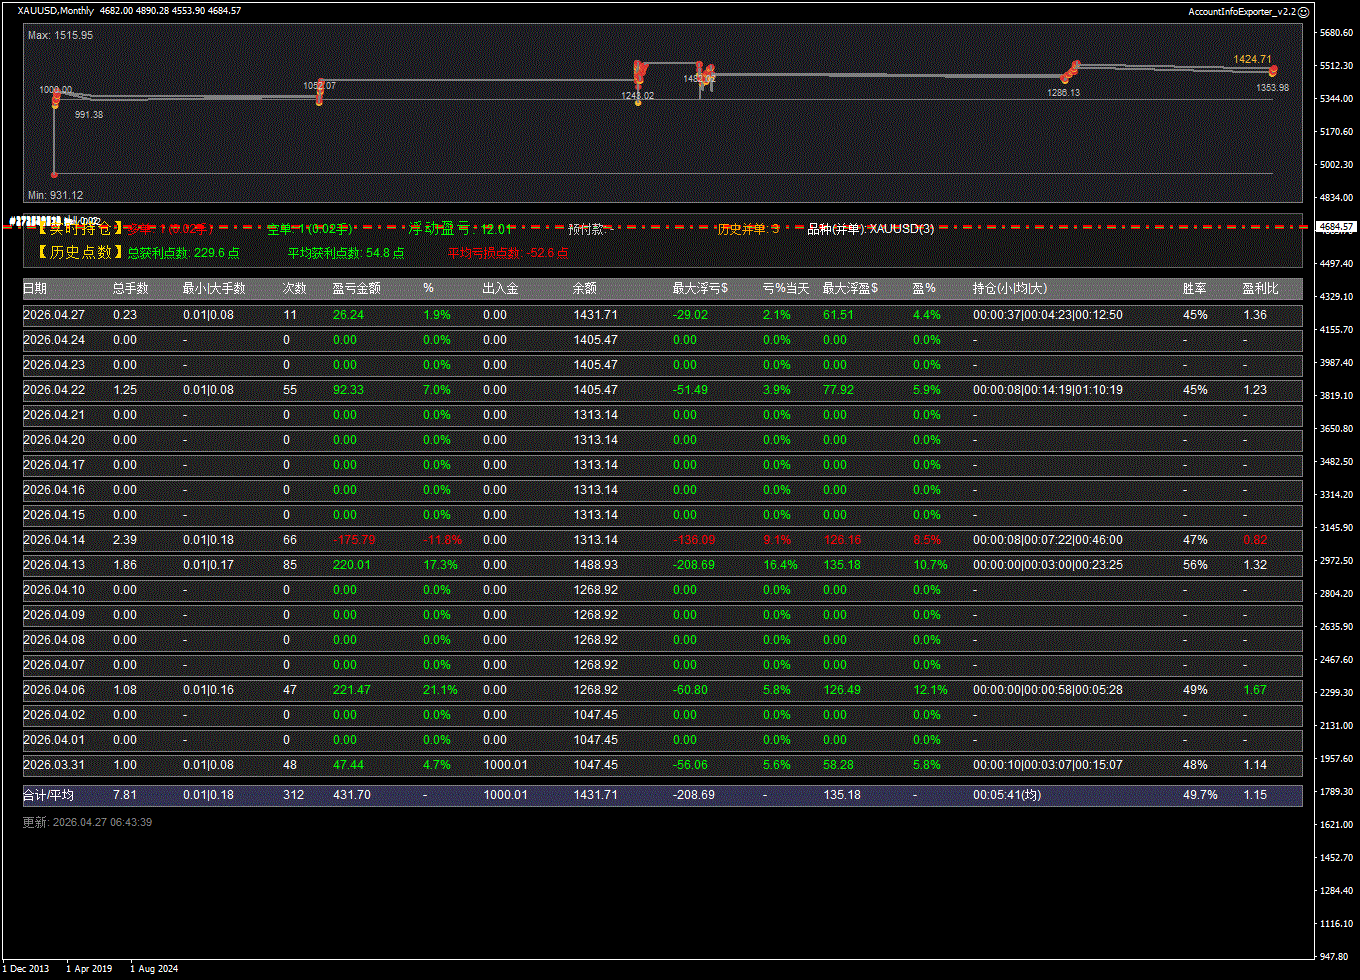The height and width of the screenshot is (980, 1360).
Task: Click the 盈亏金额 column header
Action: tap(356, 289)
